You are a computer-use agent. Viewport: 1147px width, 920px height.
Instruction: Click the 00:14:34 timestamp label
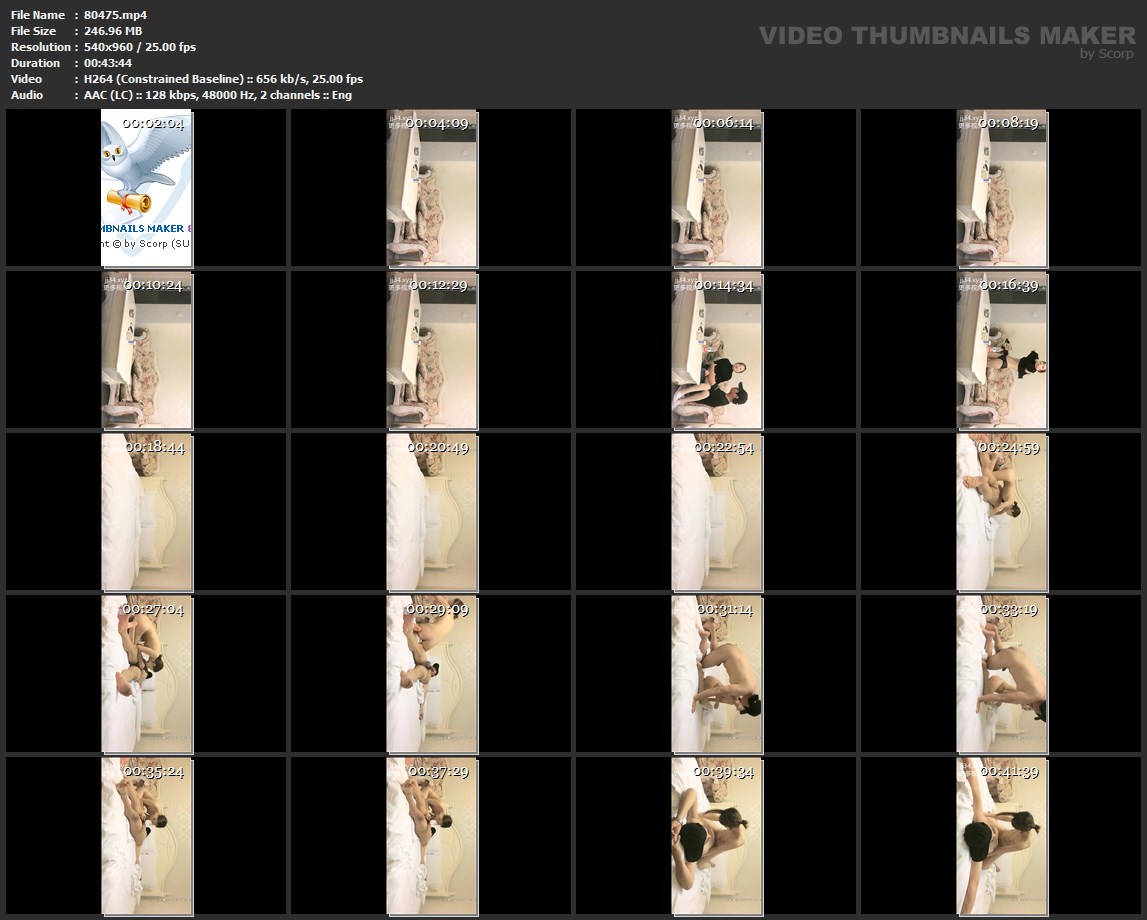(723, 286)
